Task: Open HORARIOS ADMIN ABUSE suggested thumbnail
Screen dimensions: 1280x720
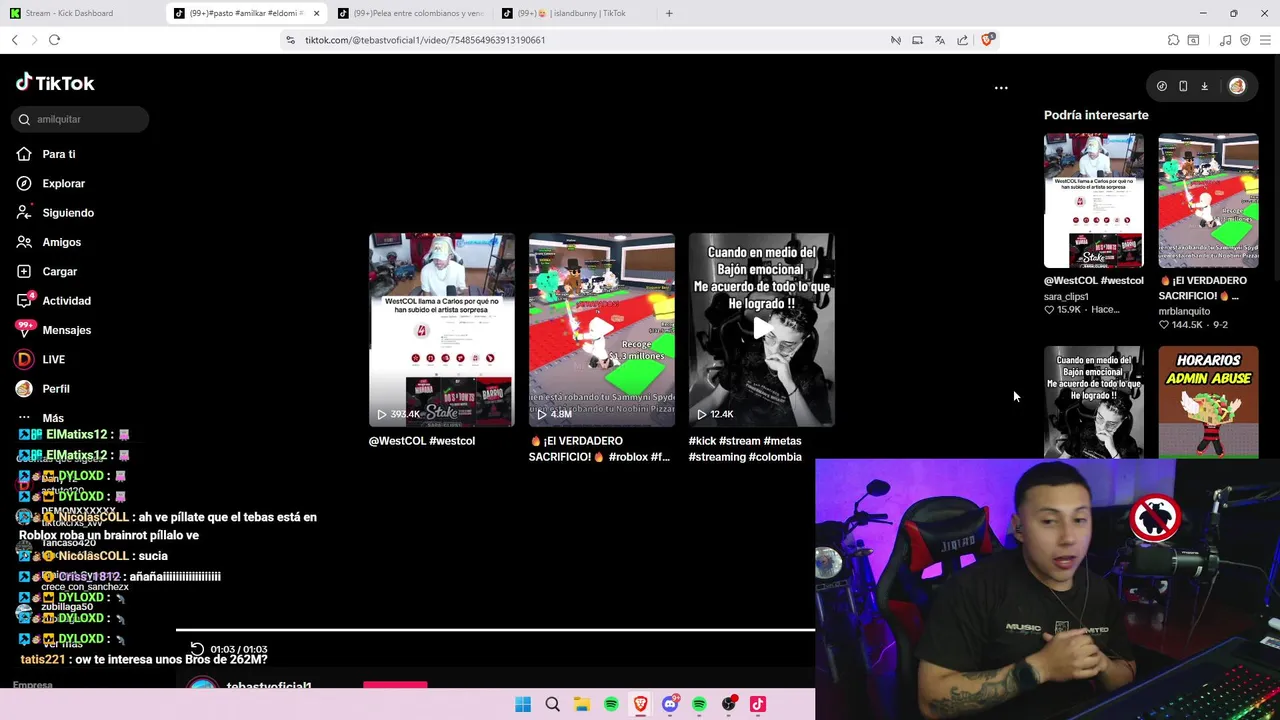Action: tap(1209, 402)
